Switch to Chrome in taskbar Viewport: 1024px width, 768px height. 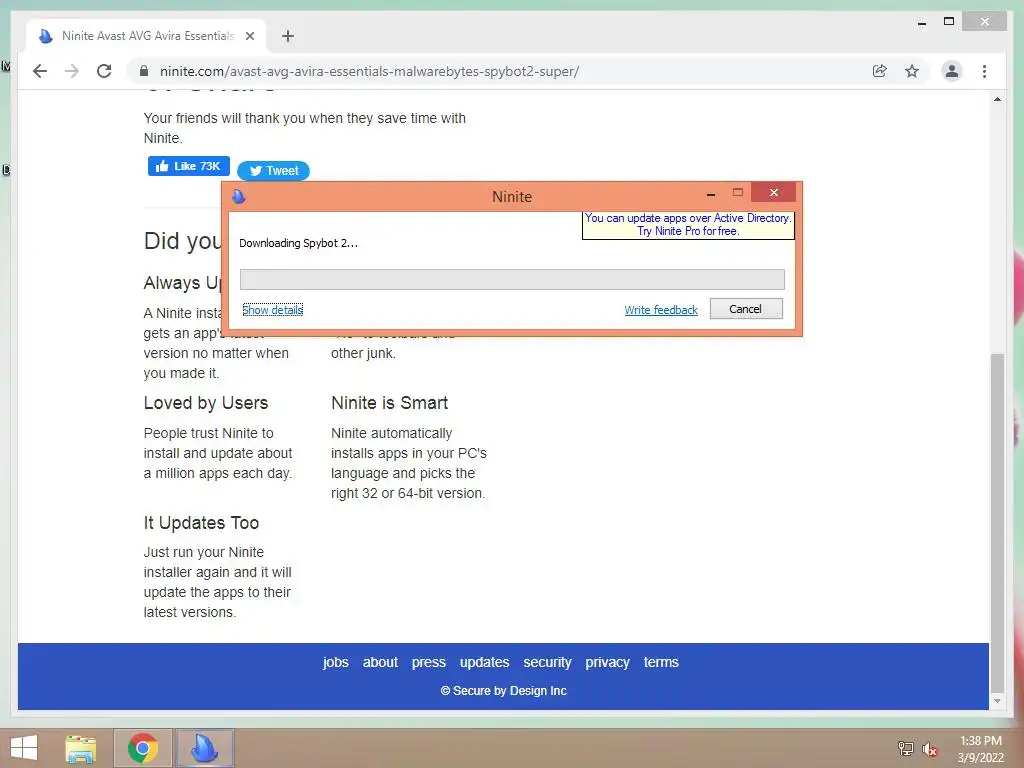coord(143,748)
